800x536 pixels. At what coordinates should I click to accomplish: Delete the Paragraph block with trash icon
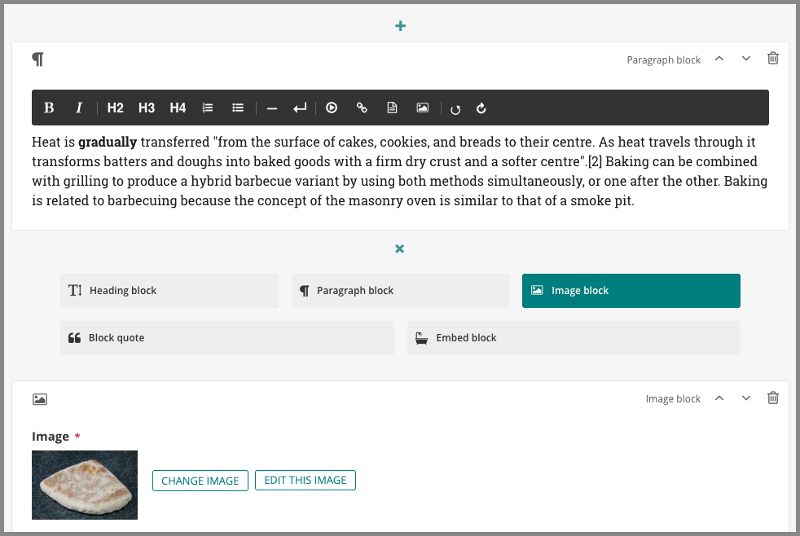pyautogui.click(x=773, y=59)
